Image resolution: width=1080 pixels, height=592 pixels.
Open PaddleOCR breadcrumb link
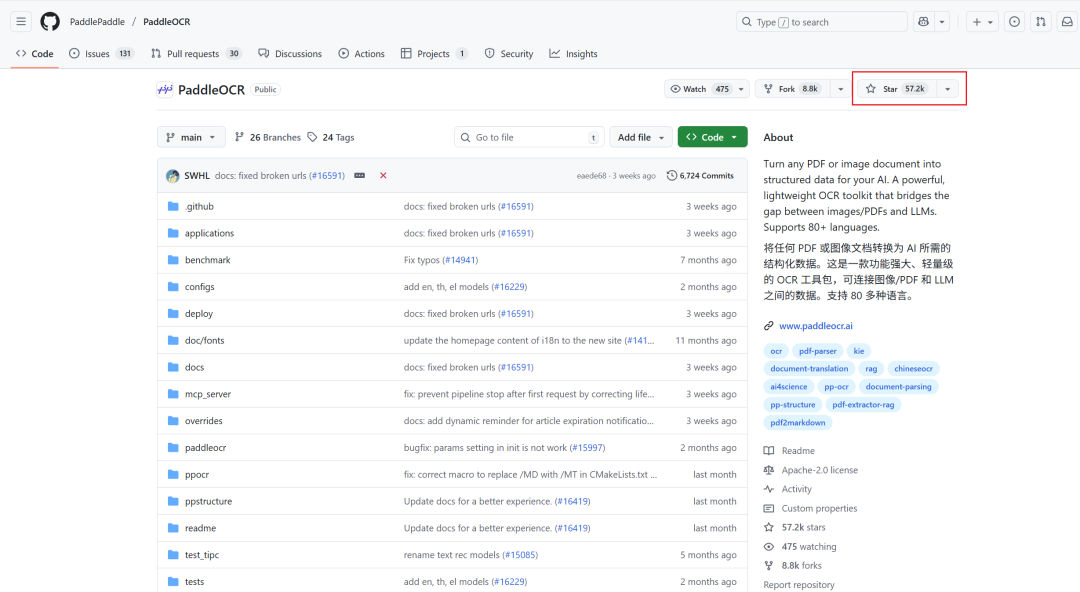coord(167,21)
